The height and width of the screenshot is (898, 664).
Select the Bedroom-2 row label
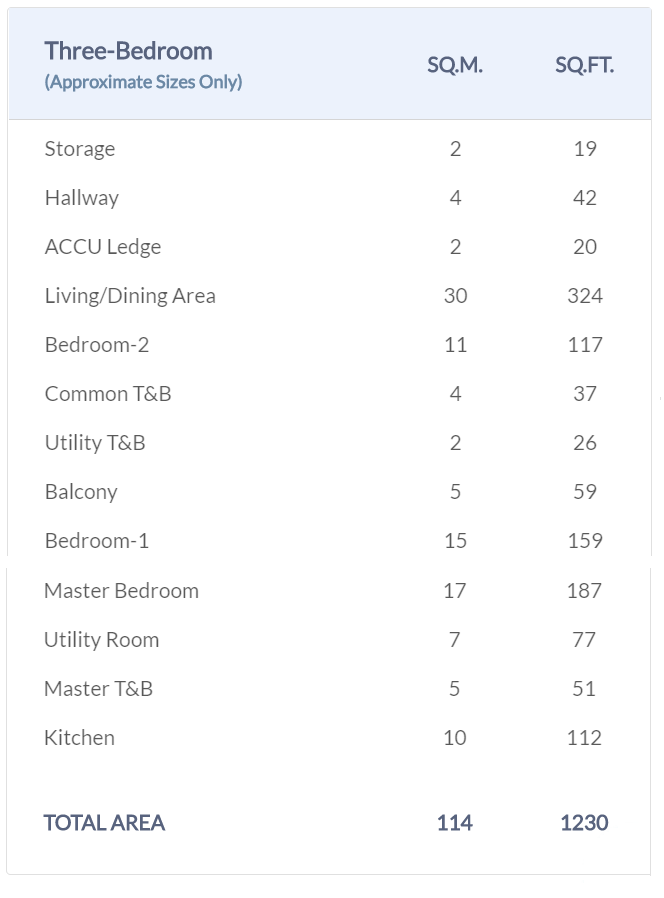click(97, 345)
